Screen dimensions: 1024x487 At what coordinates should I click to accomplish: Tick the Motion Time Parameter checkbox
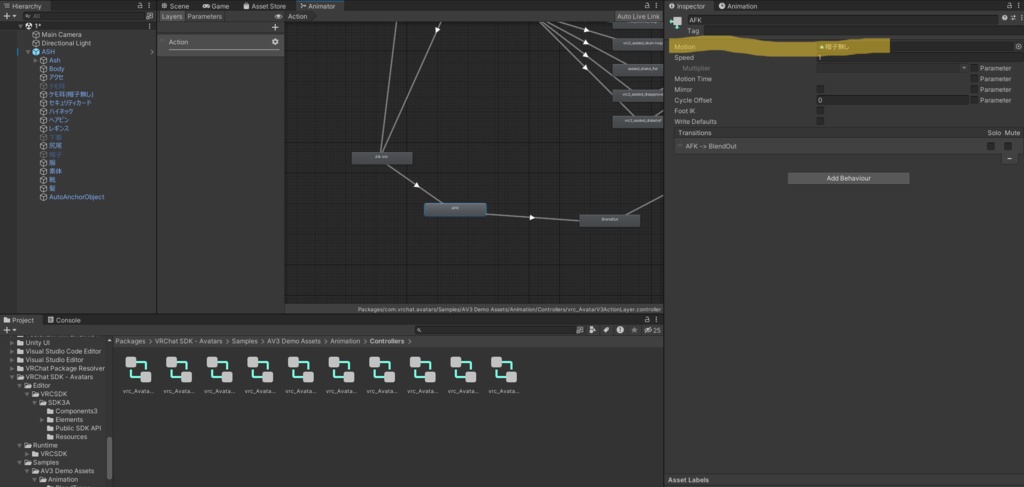pyautogui.click(x=974, y=79)
